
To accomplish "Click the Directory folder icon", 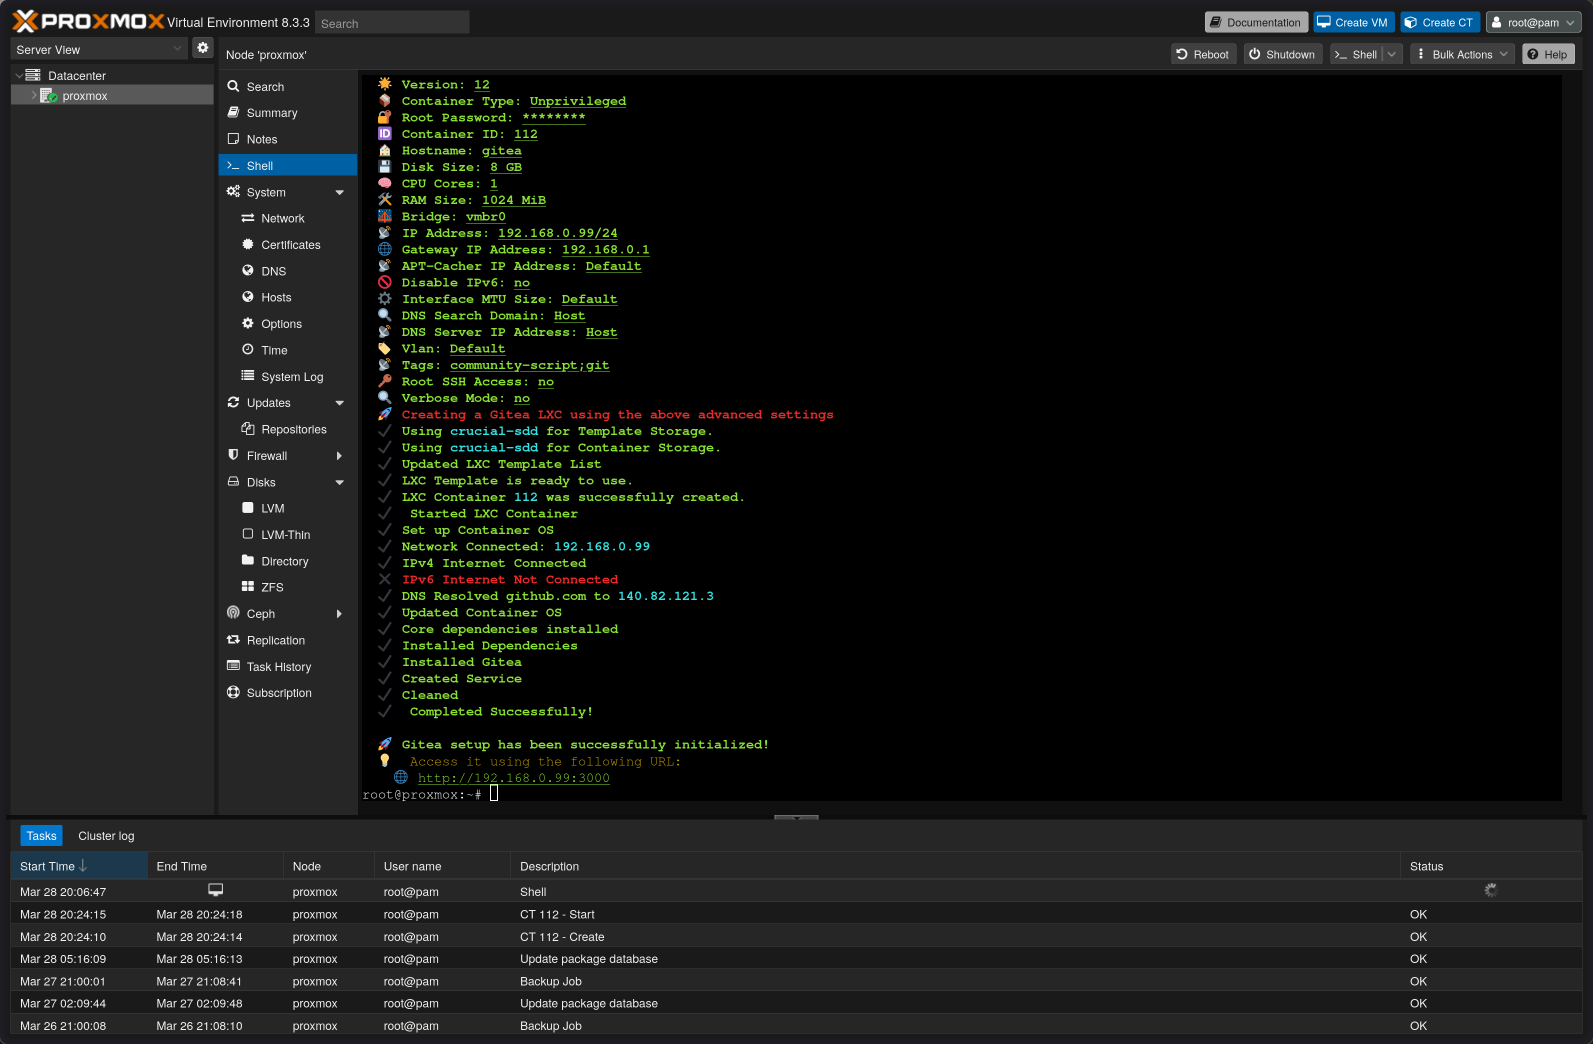I will (x=248, y=560).
